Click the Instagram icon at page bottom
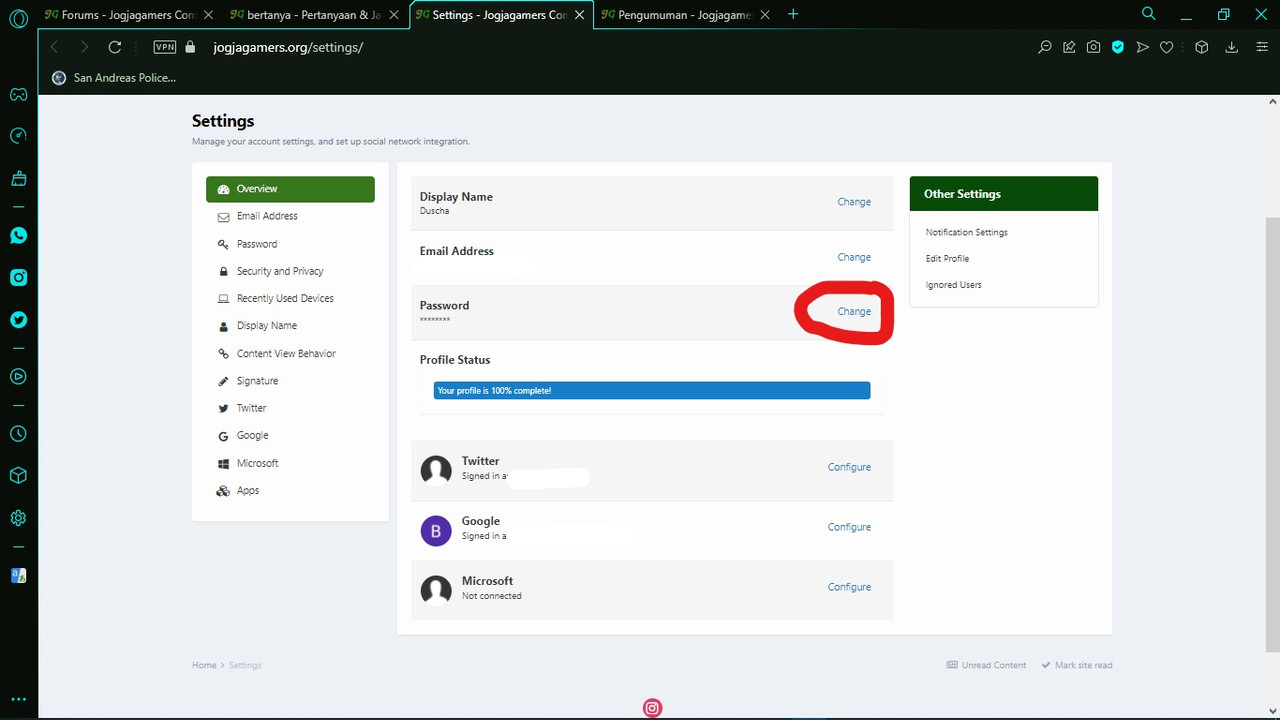This screenshot has height=720, width=1280. pos(652,708)
